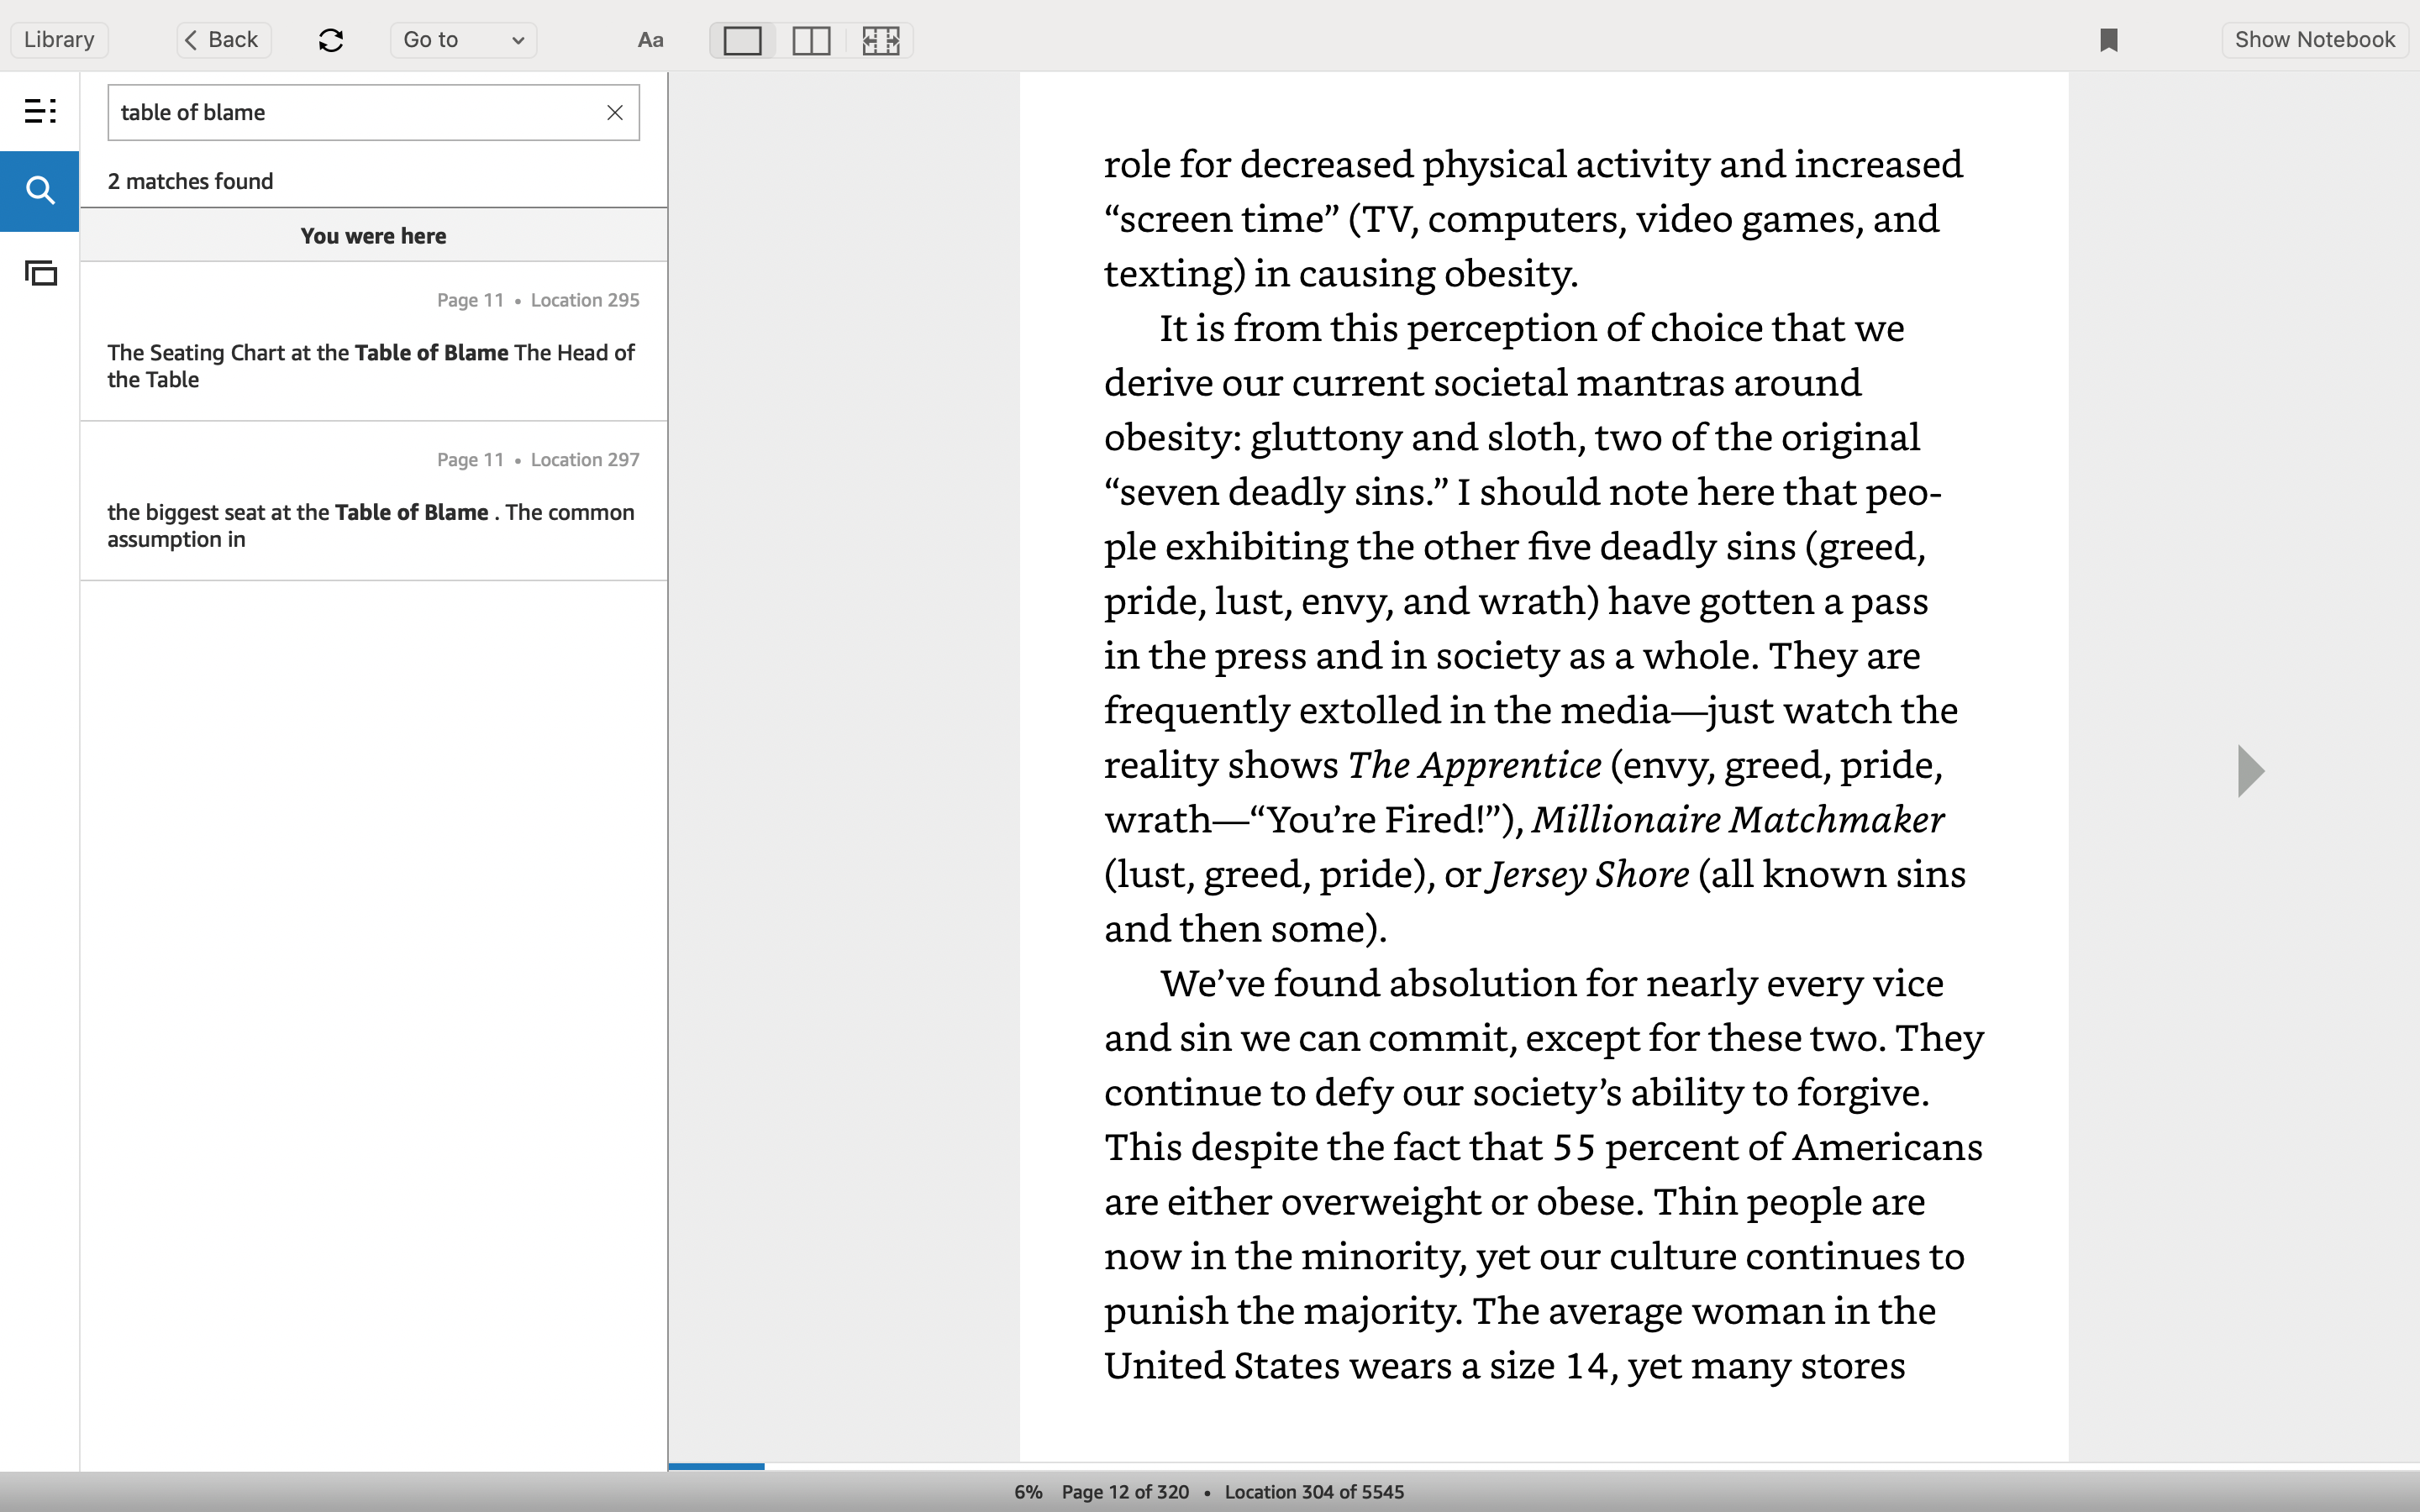Open the Location 295 search result
The width and height of the screenshot is (2420, 1512).
coord(373,341)
